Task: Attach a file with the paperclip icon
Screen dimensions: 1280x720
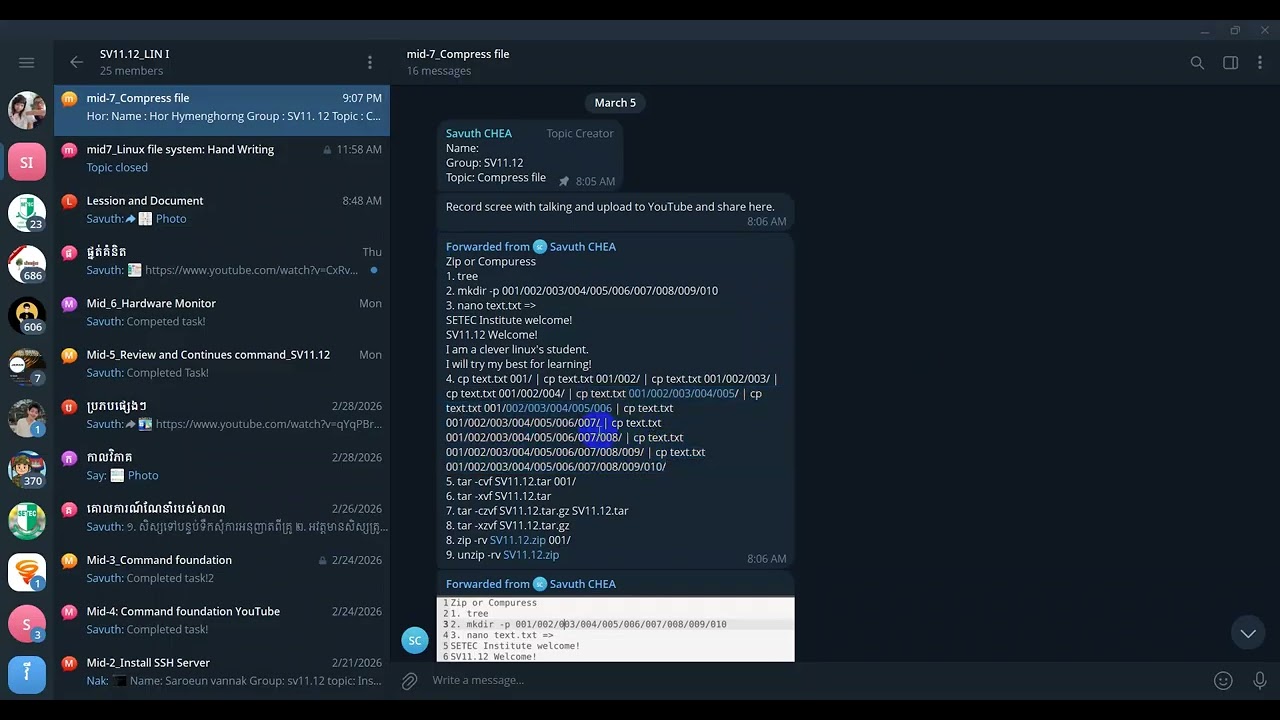Action: click(409, 681)
